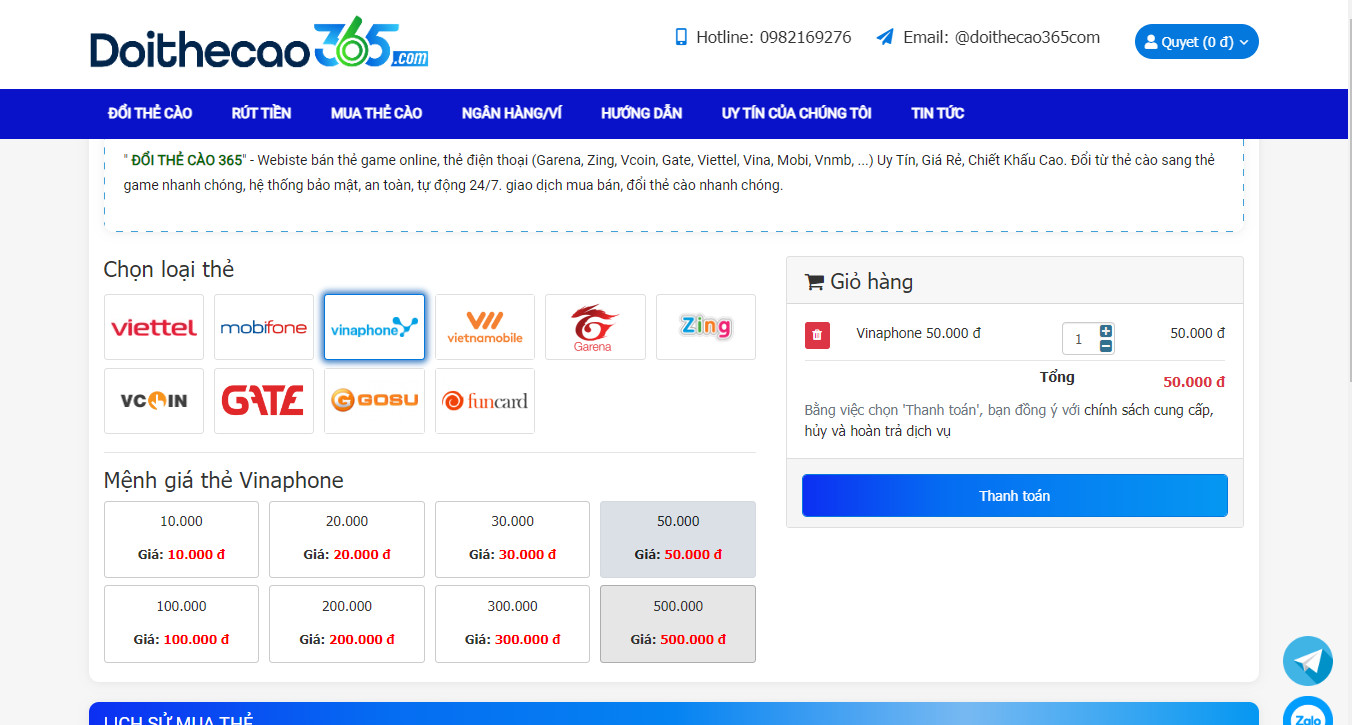Select the Gosu card logo
The width and height of the screenshot is (1352, 725).
[374, 401]
